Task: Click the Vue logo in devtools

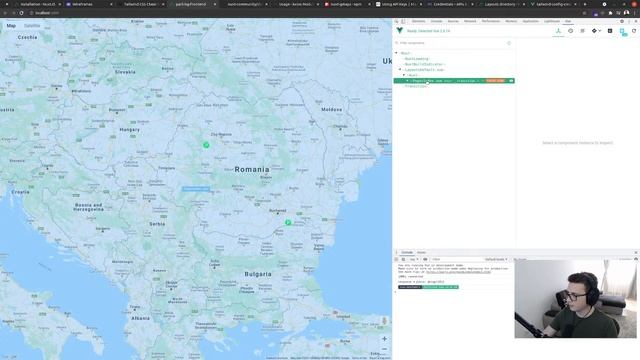Action: coord(400,31)
